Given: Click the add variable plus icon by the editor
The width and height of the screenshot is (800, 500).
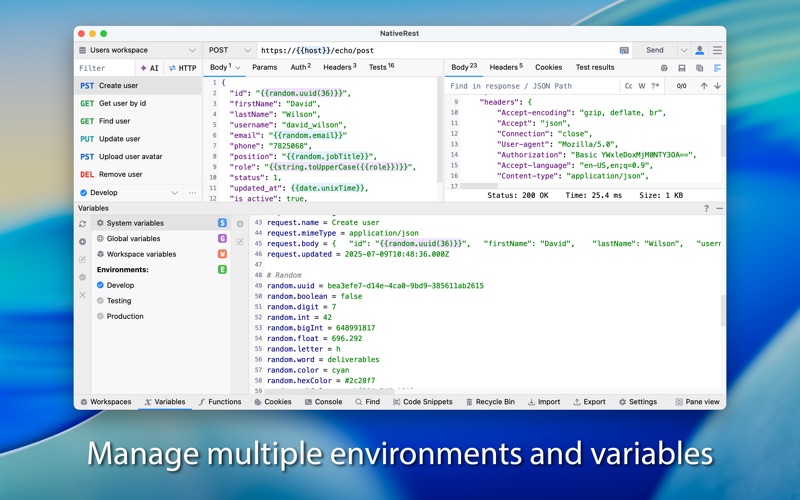Looking at the screenshot, I should [x=240, y=224].
